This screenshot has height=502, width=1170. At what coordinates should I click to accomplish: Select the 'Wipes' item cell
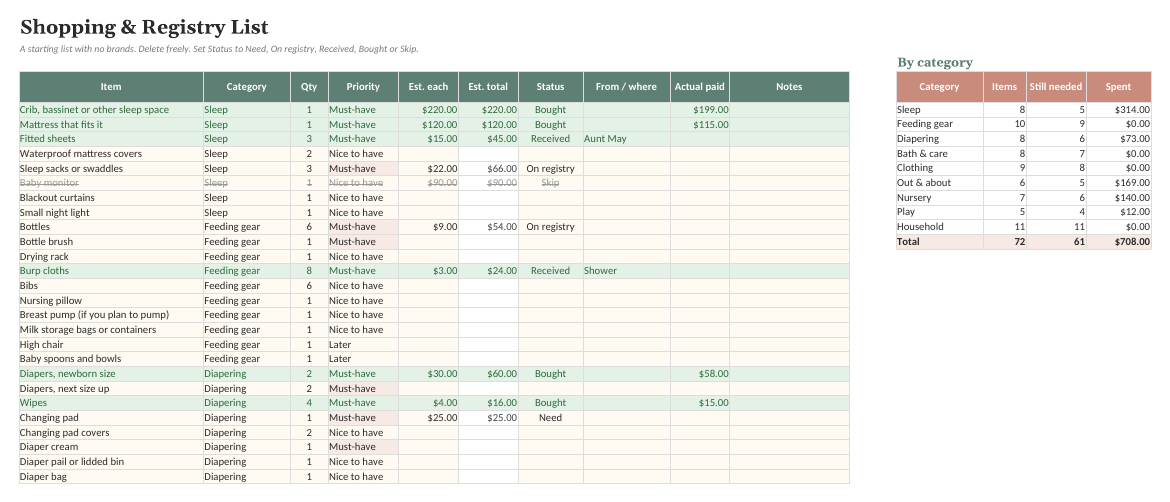[111, 403]
